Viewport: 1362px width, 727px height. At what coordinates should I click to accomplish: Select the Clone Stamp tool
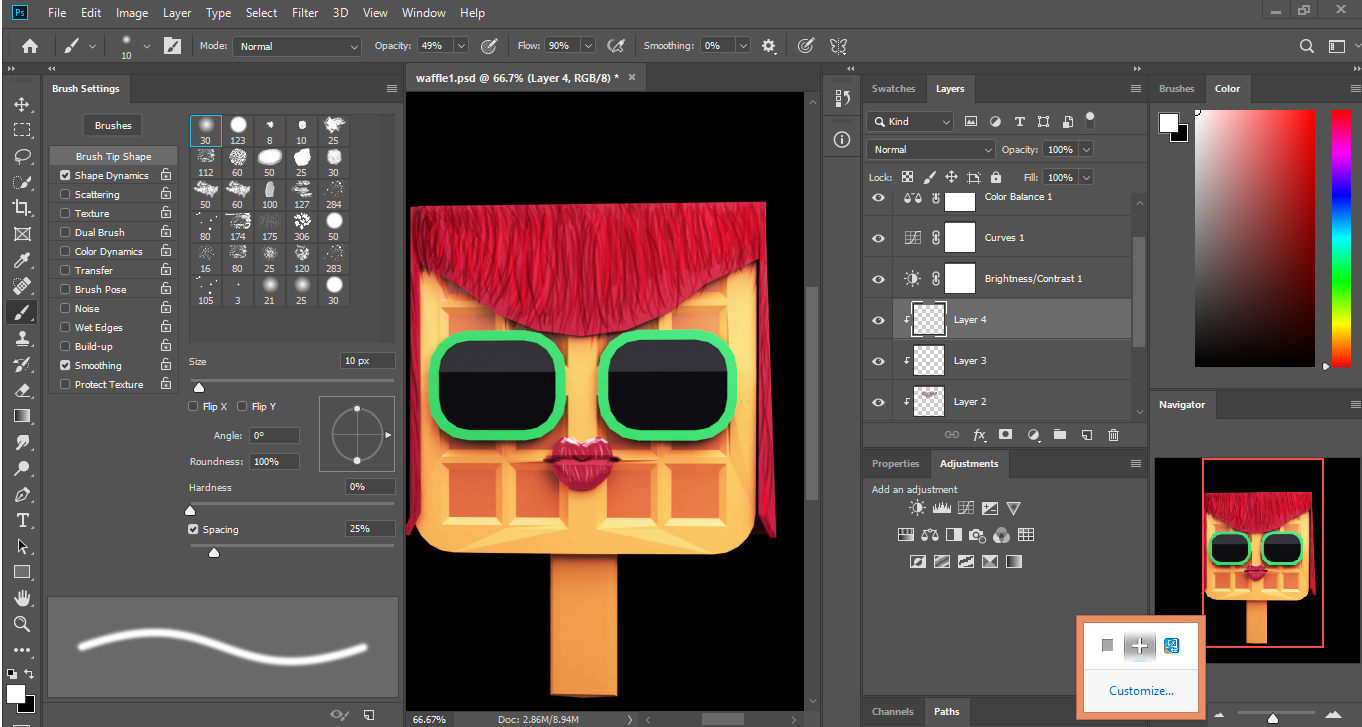click(21, 337)
